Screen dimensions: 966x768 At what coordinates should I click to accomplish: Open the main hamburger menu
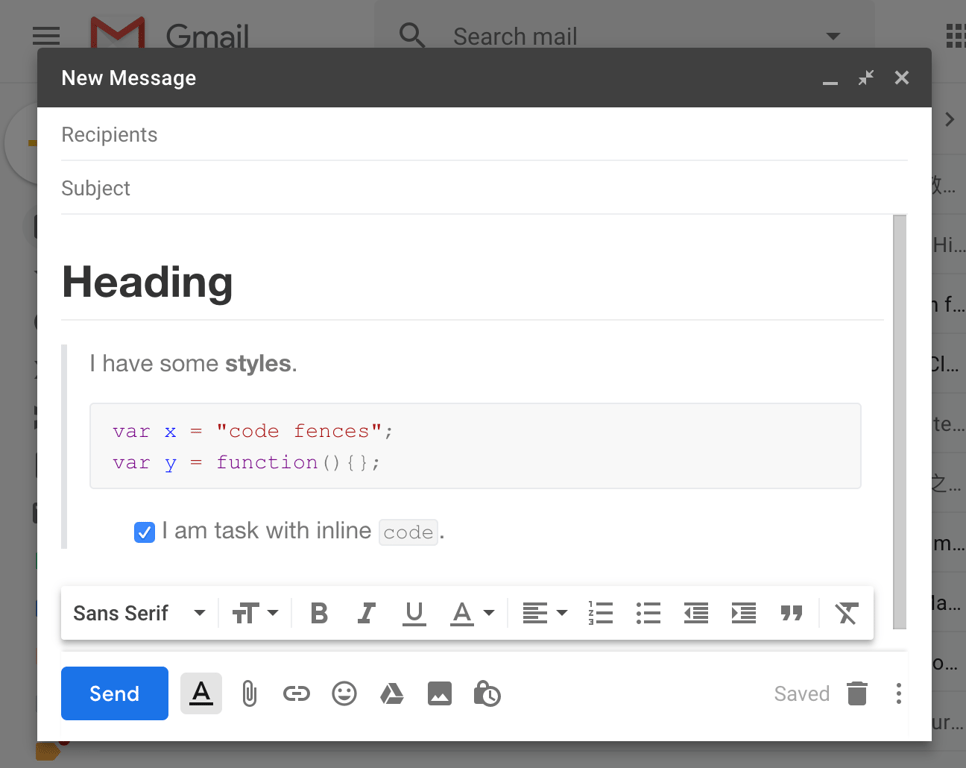(x=46, y=36)
